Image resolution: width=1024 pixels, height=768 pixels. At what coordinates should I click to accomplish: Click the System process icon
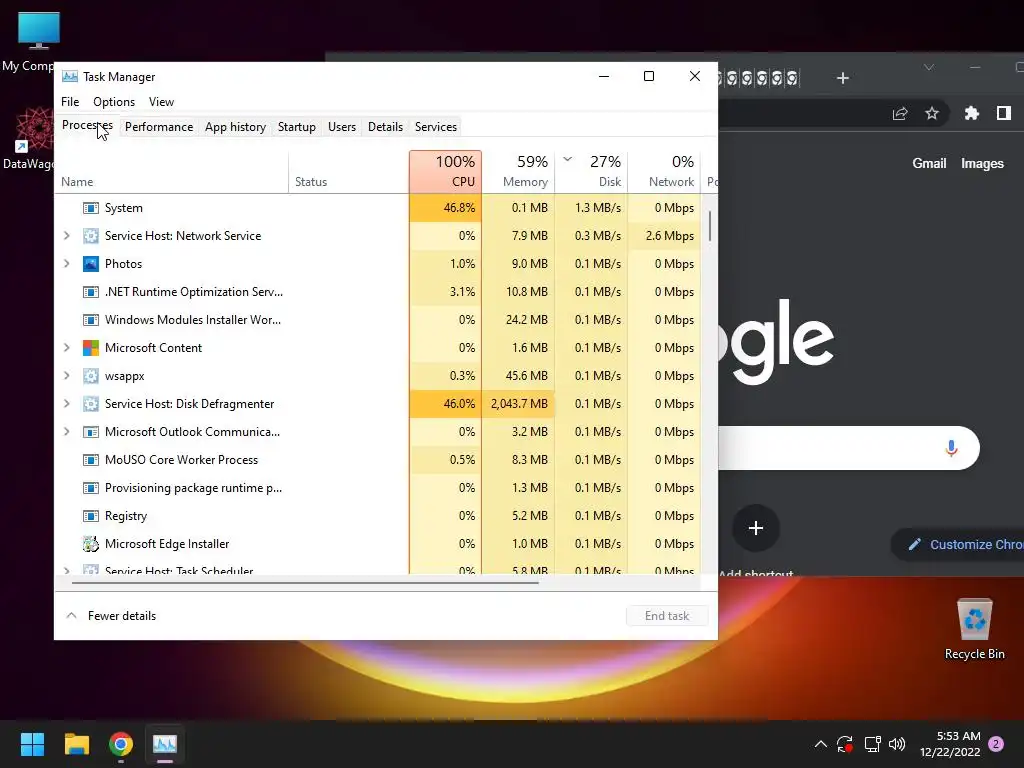(91, 208)
